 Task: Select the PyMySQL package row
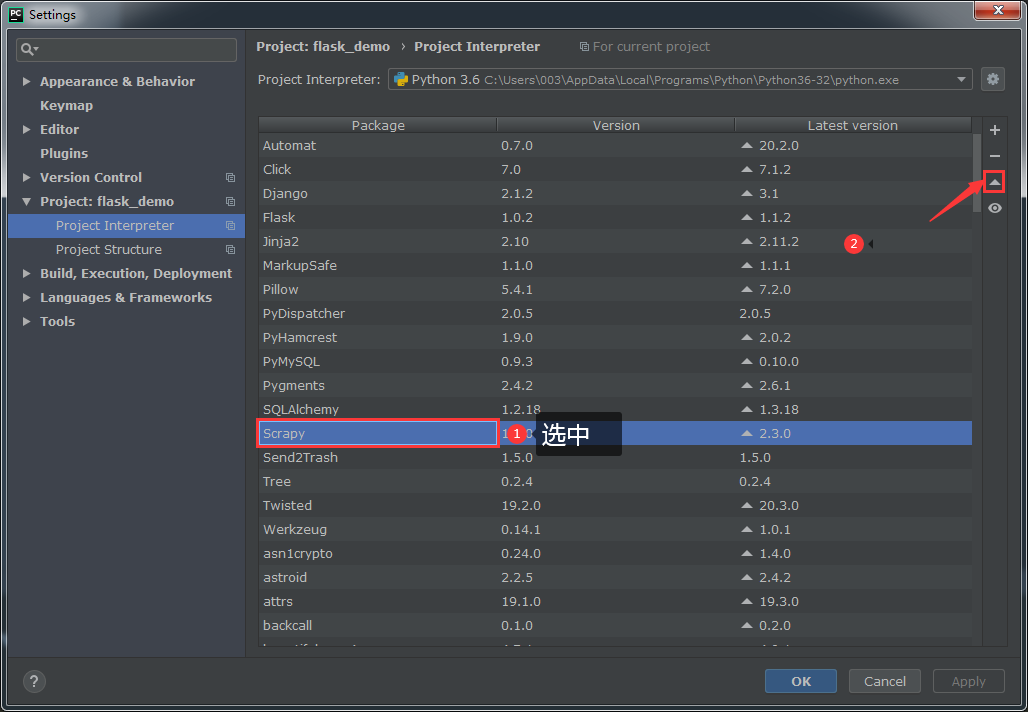click(x=616, y=362)
